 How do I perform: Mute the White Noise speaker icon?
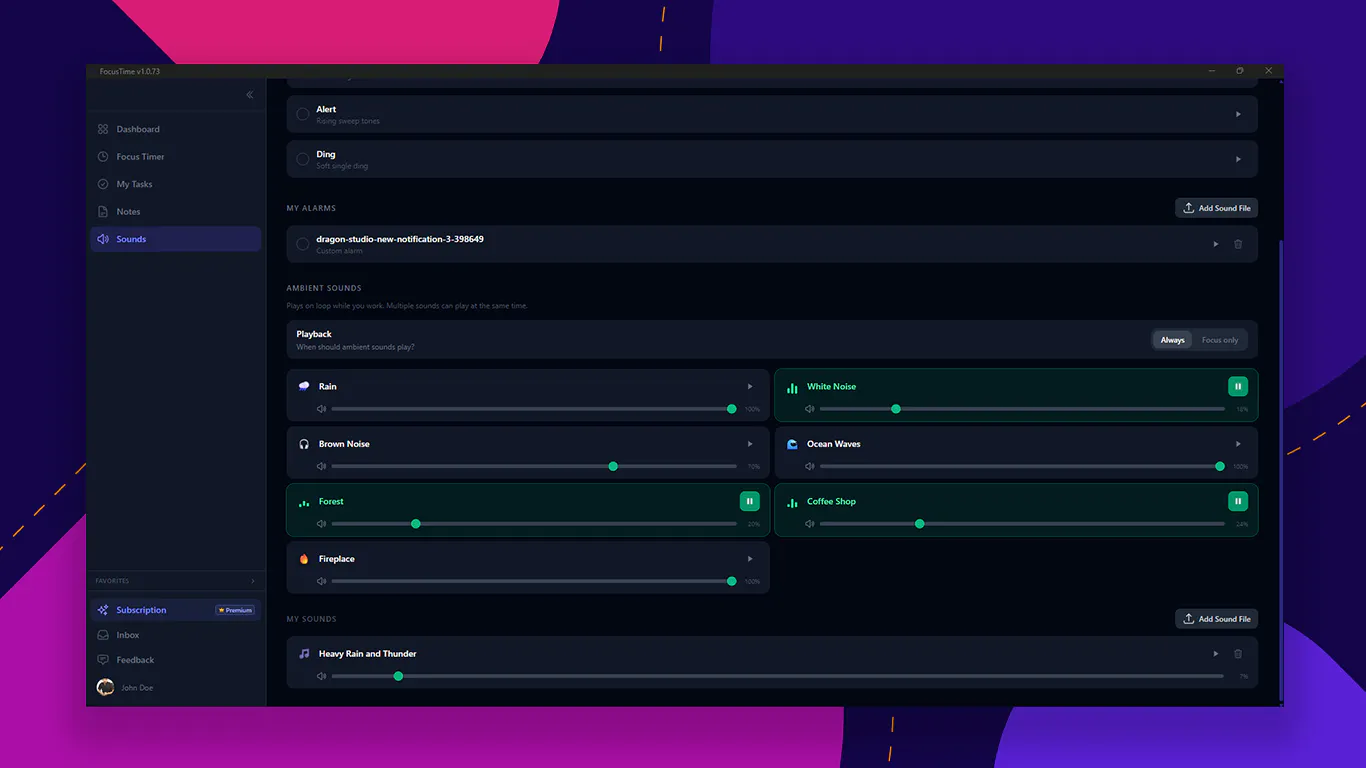810,409
